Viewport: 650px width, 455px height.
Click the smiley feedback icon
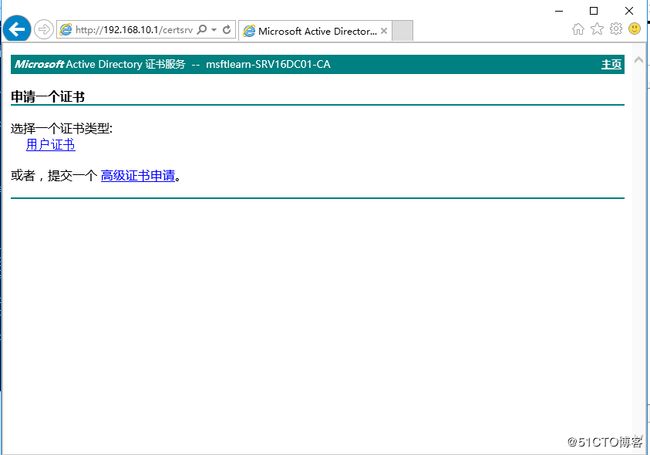coord(635,29)
